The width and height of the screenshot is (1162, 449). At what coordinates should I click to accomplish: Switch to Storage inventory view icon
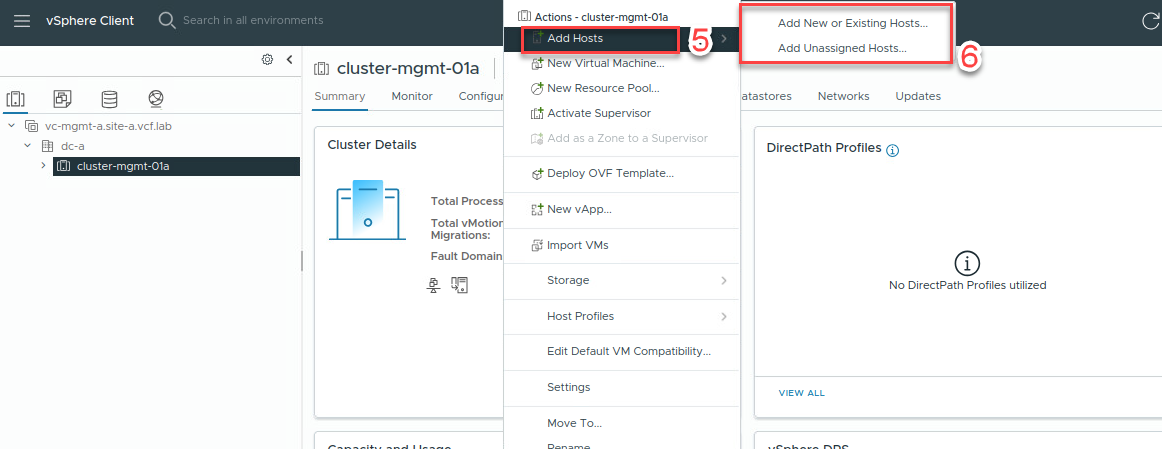click(x=109, y=98)
